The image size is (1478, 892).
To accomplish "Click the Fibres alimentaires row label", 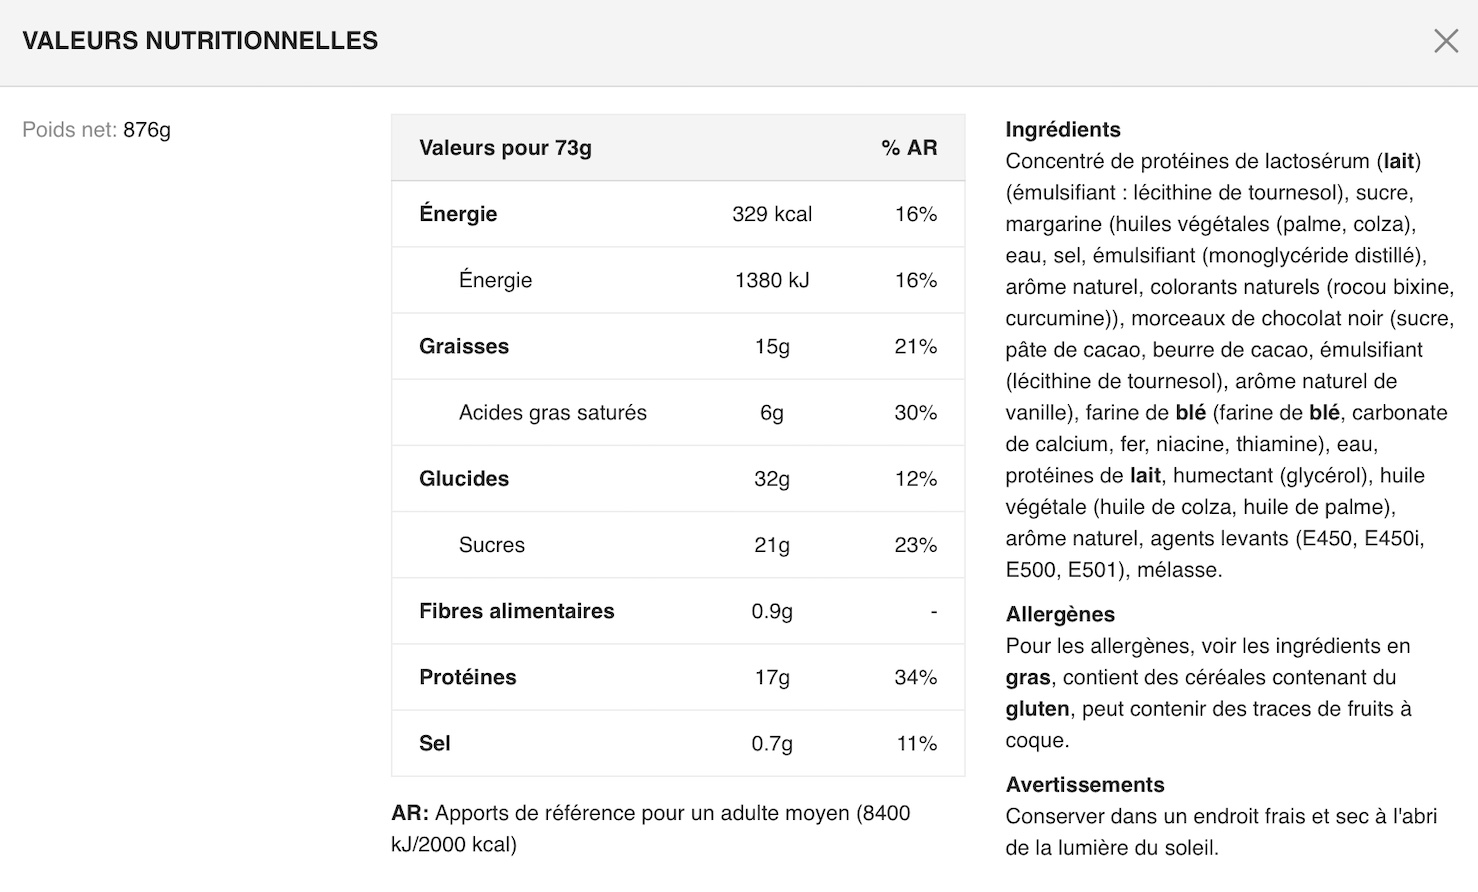I will pos(516,611).
